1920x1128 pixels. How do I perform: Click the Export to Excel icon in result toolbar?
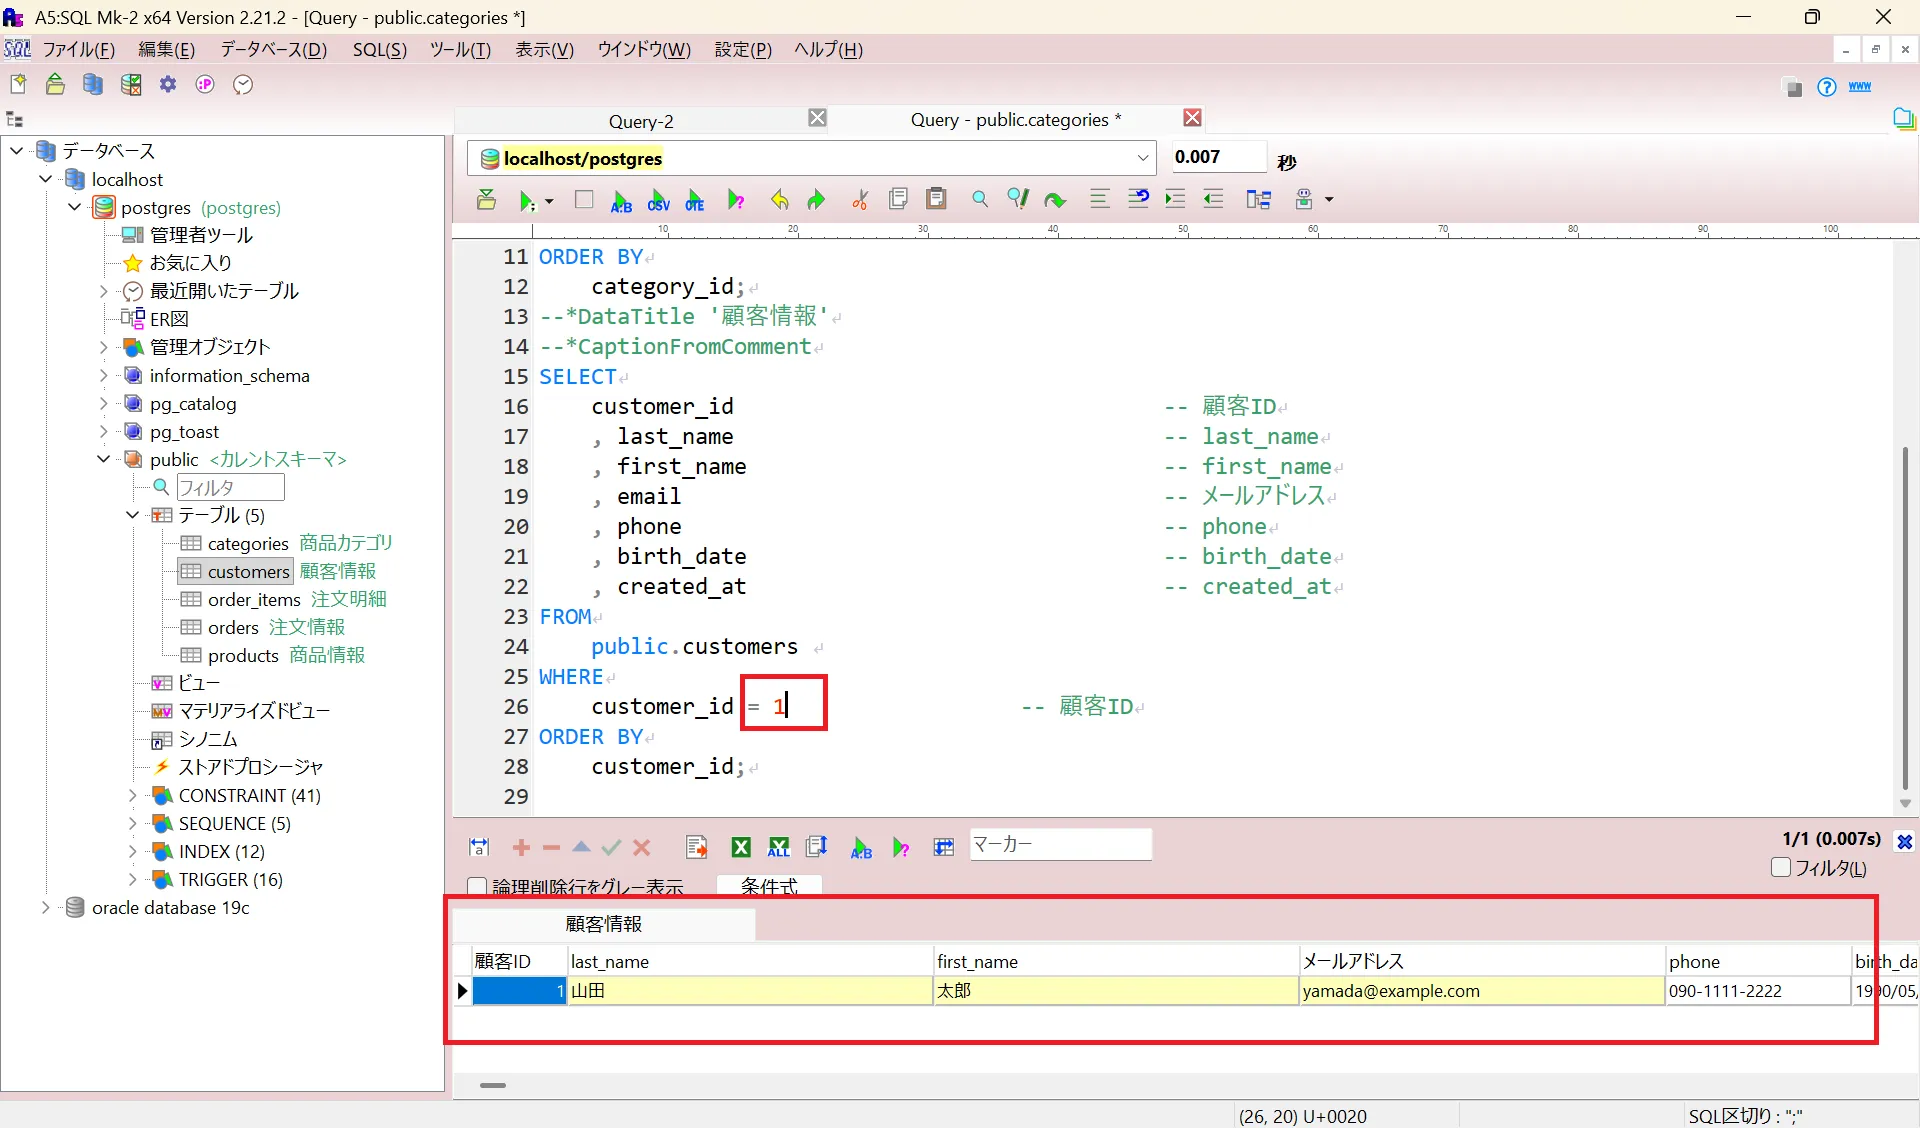(x=741, y=847)
